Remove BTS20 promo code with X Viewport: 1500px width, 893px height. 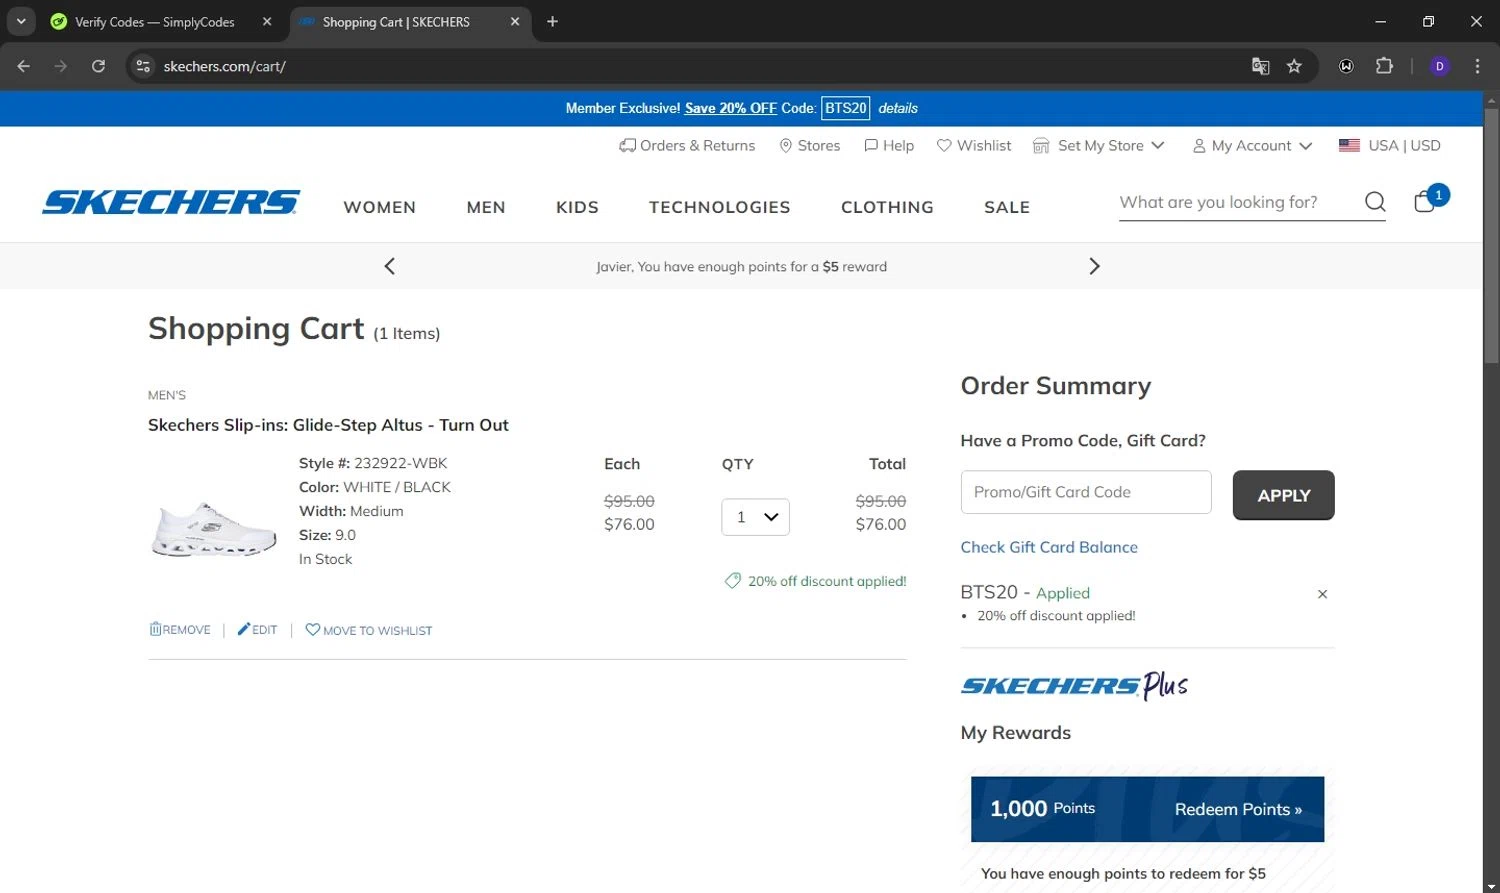coord(1322,594)
